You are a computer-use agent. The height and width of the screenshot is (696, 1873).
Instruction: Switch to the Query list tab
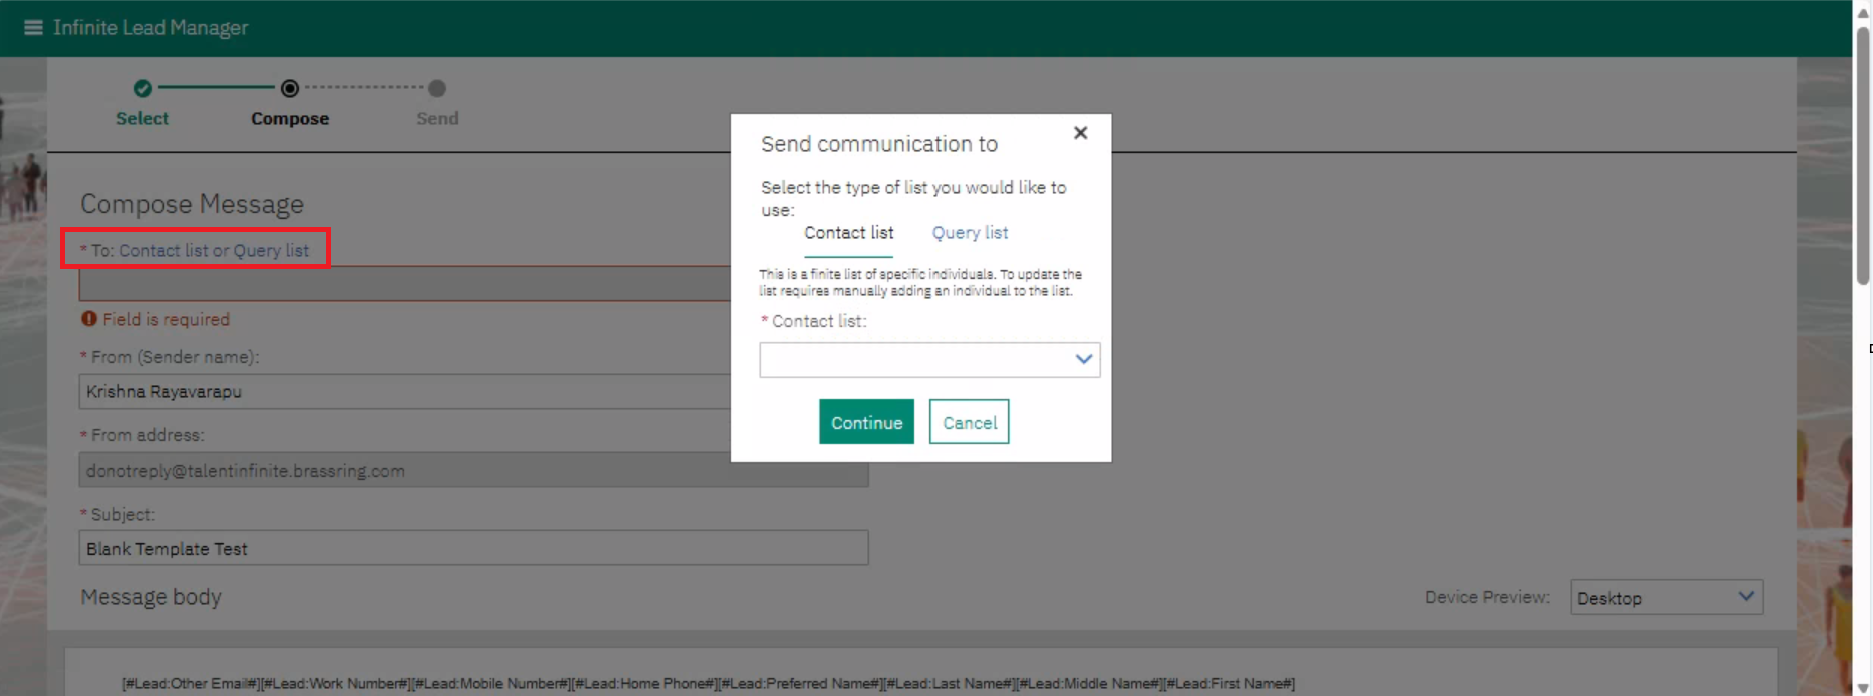969,233
